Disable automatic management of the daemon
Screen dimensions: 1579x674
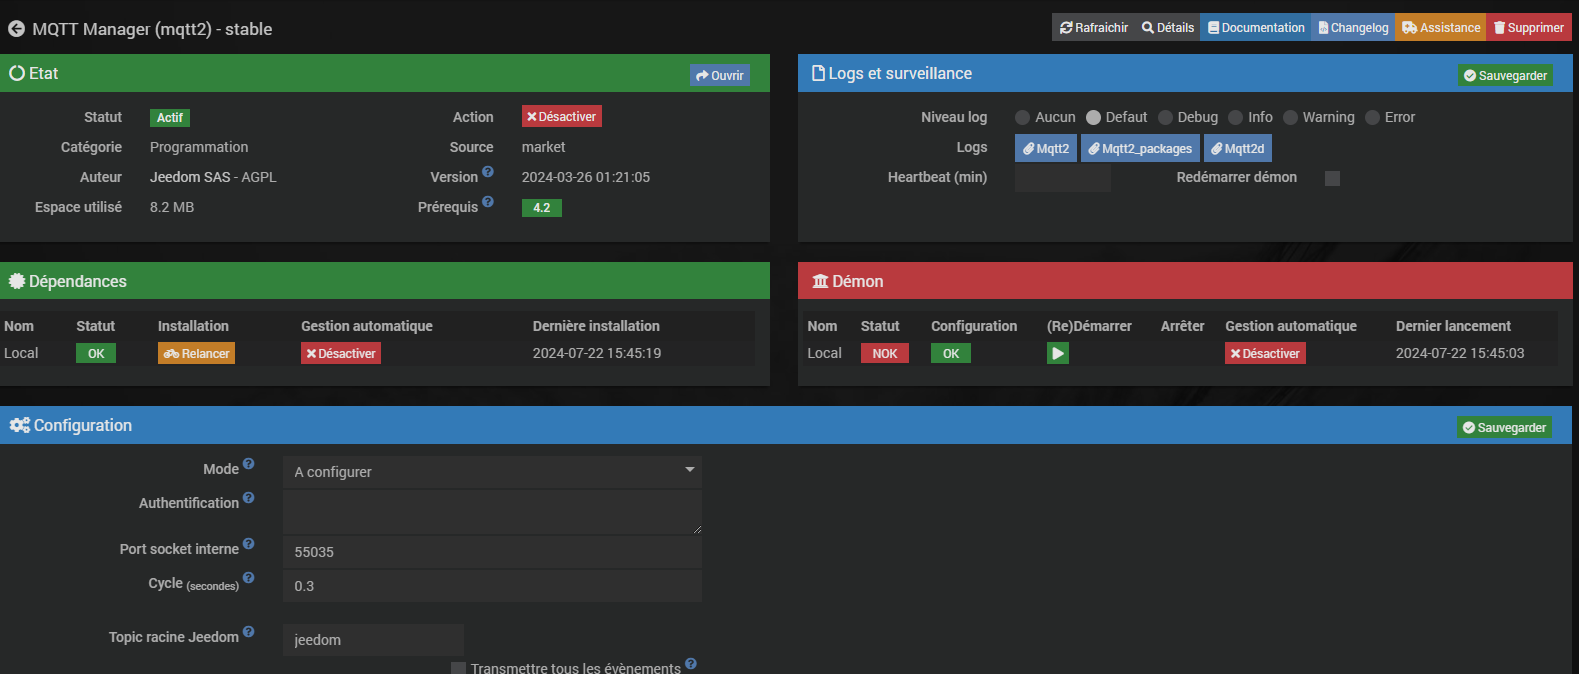[x=1265, y=353]
